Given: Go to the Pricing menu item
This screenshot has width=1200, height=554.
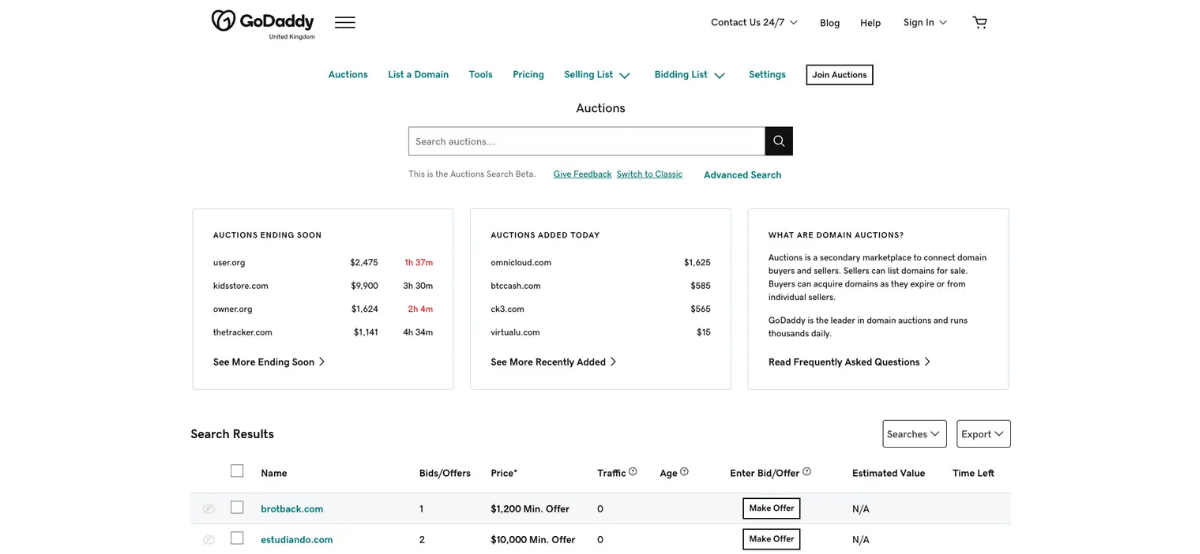Looking at the screenshot, I should (x=528, y=75).
